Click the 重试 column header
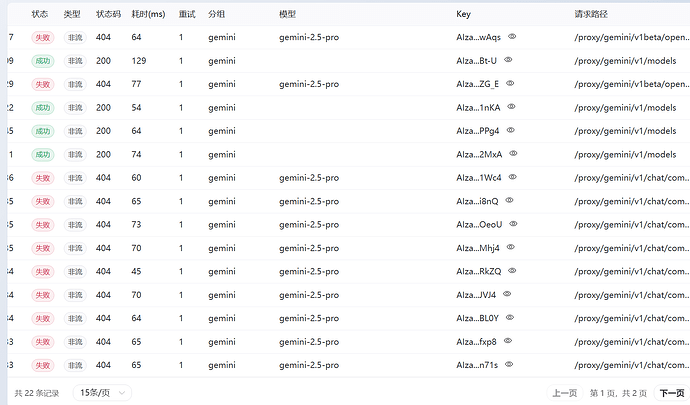This screenshot has width=690, height=405. tap(187, 14)
